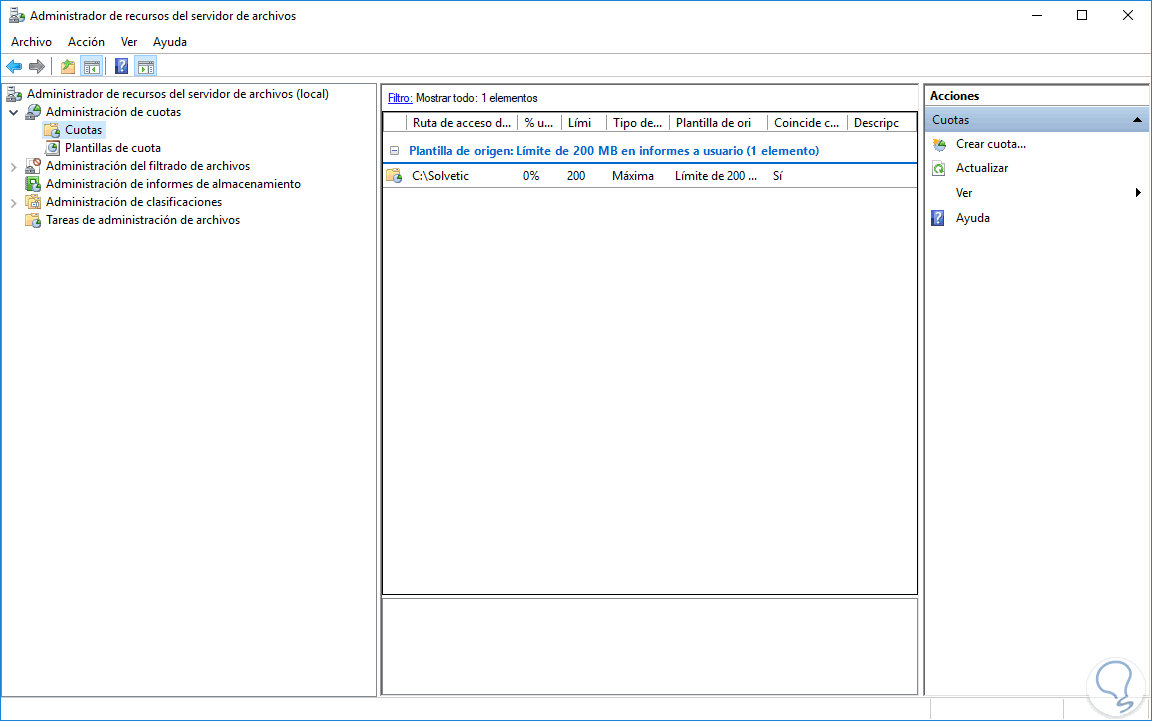Click the 0% usage cell
Viewport: 1152px width, 721px height.
pyautogui.click(x=531, y=176)
